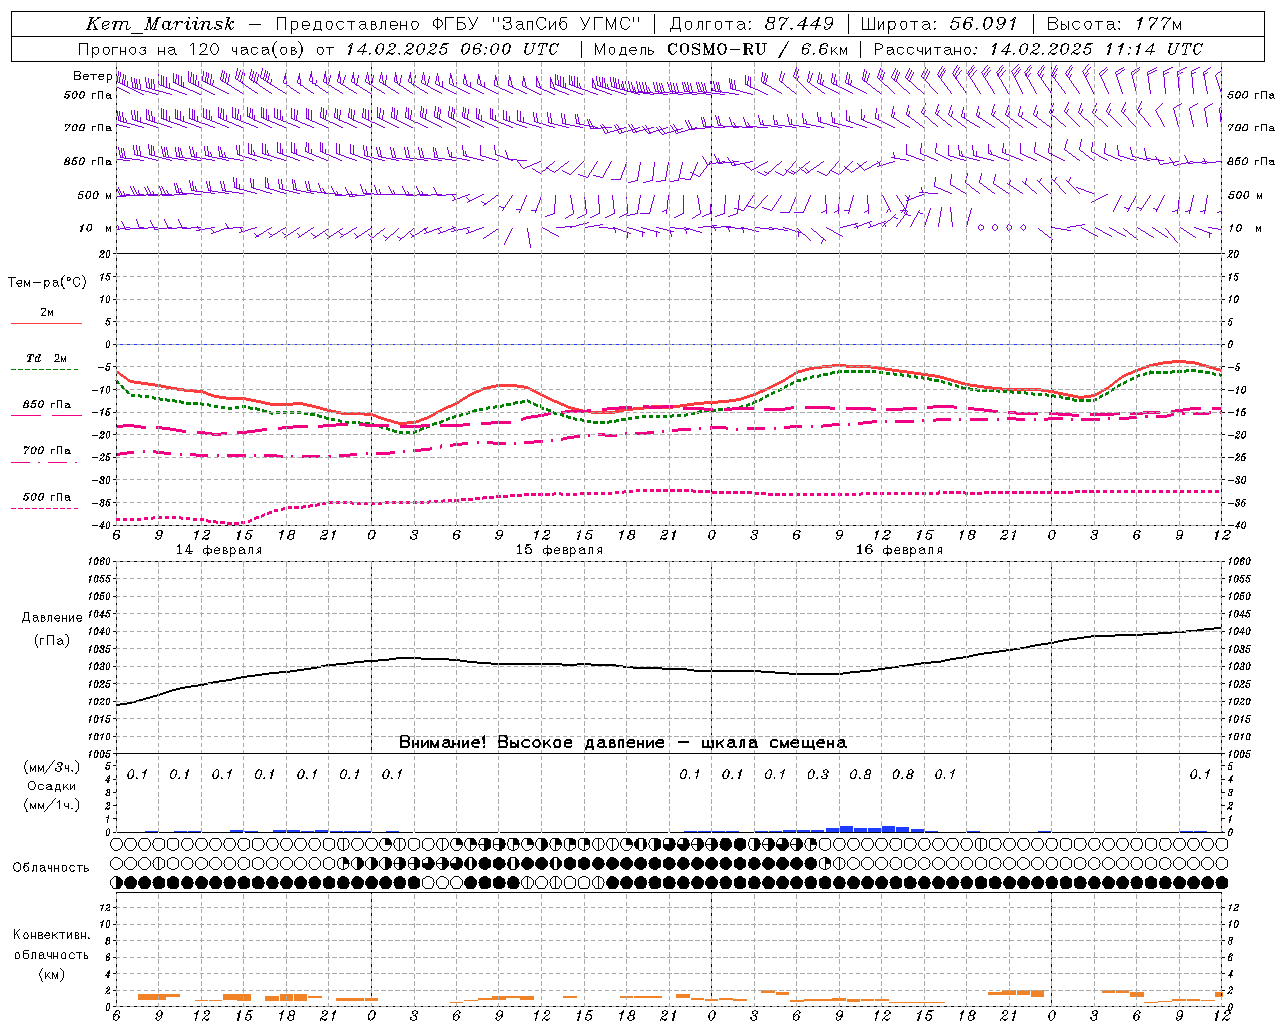Click the "(гПа)" unit label under Давление

point(52,640)
